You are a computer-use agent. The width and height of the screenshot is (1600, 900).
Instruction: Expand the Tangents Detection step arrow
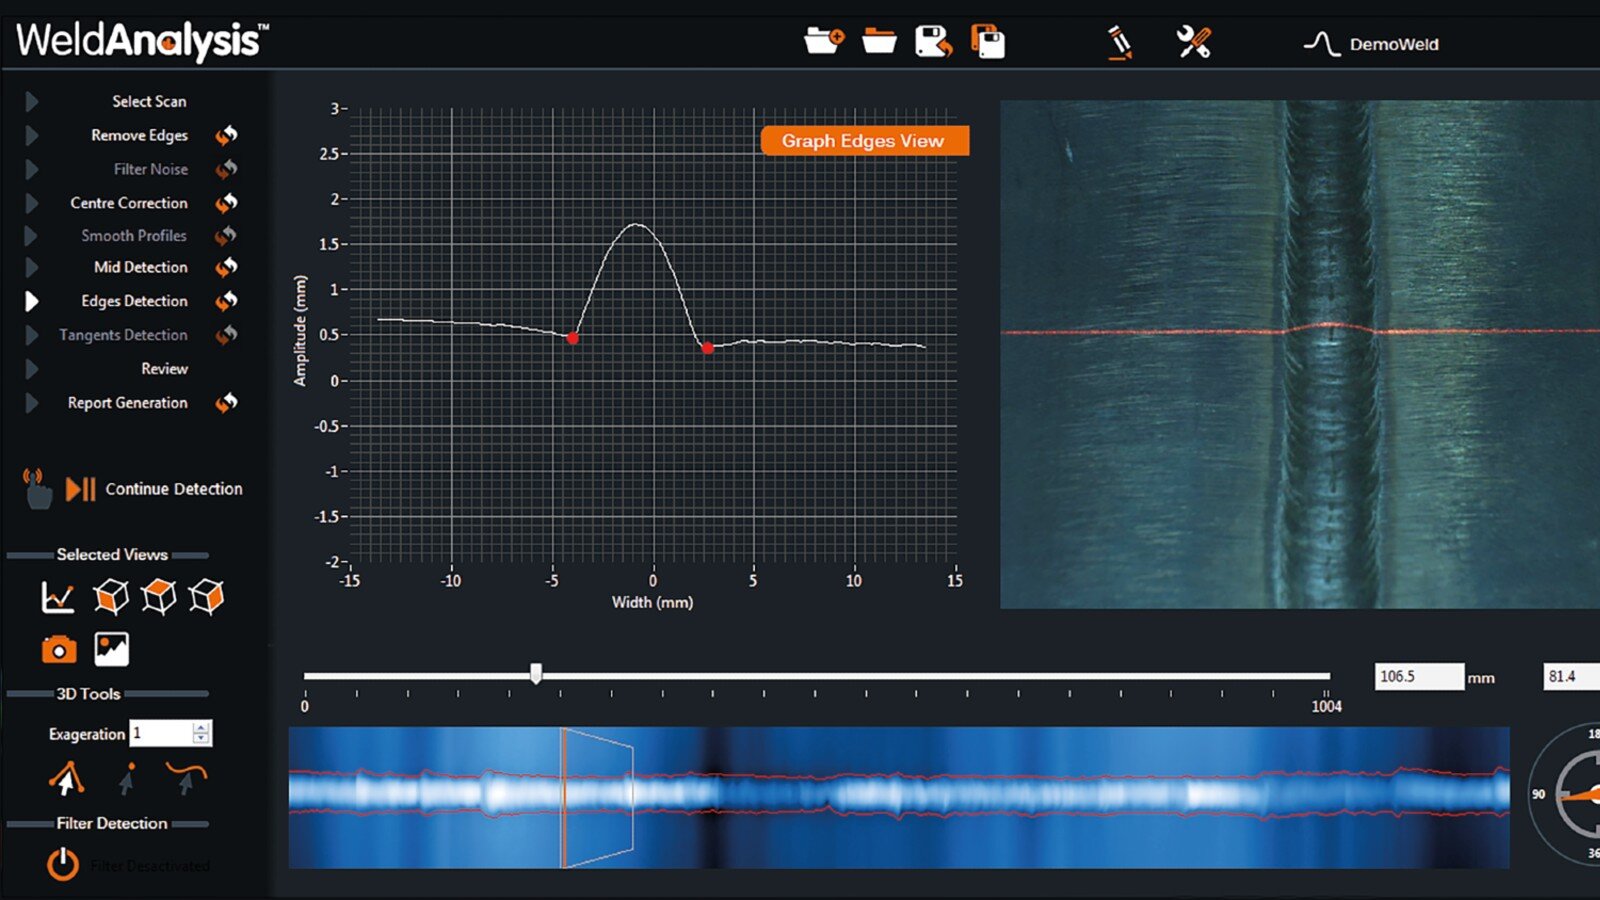[31, 335]
